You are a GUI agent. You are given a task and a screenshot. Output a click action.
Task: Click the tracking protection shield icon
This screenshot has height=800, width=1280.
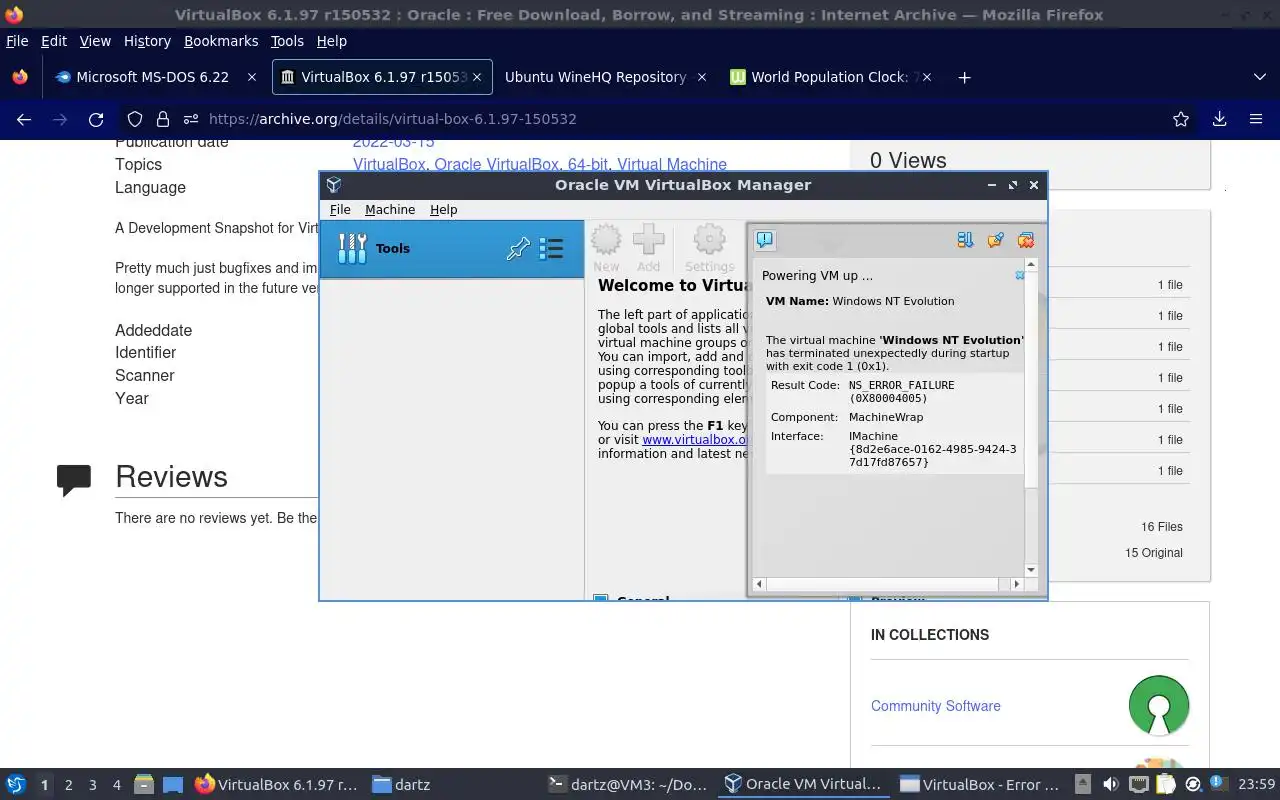tap(135, 119)
